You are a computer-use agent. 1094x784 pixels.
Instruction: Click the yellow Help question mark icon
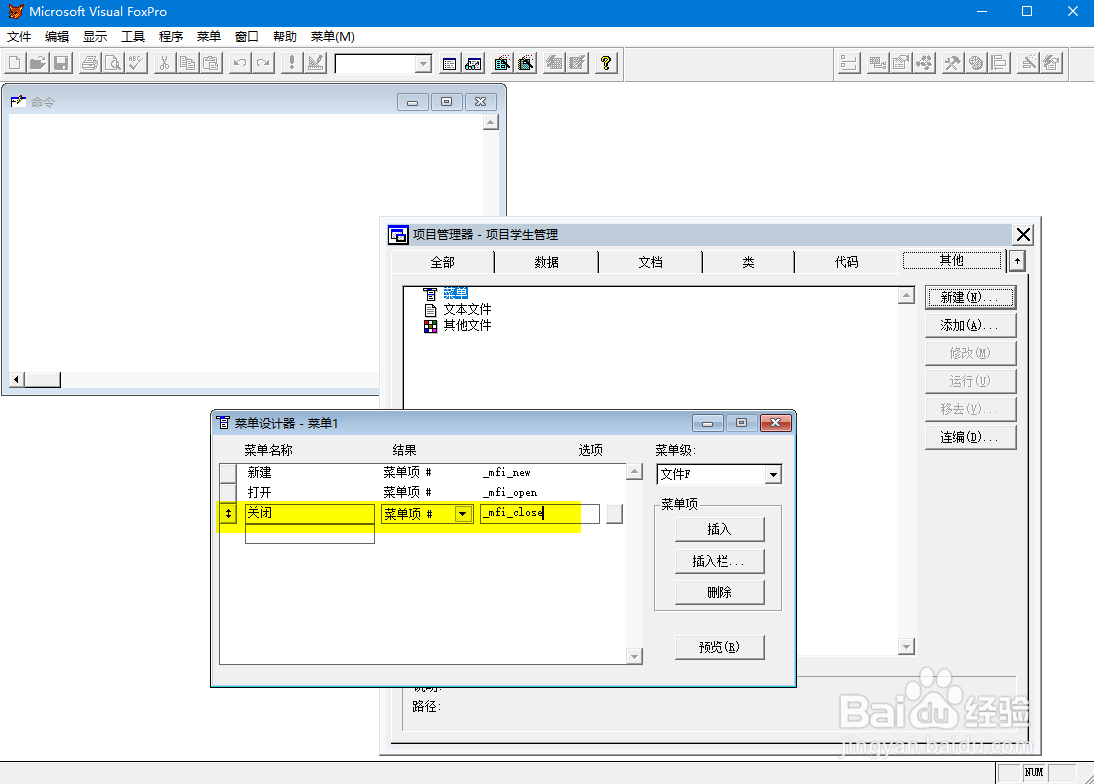click(606, 63)
